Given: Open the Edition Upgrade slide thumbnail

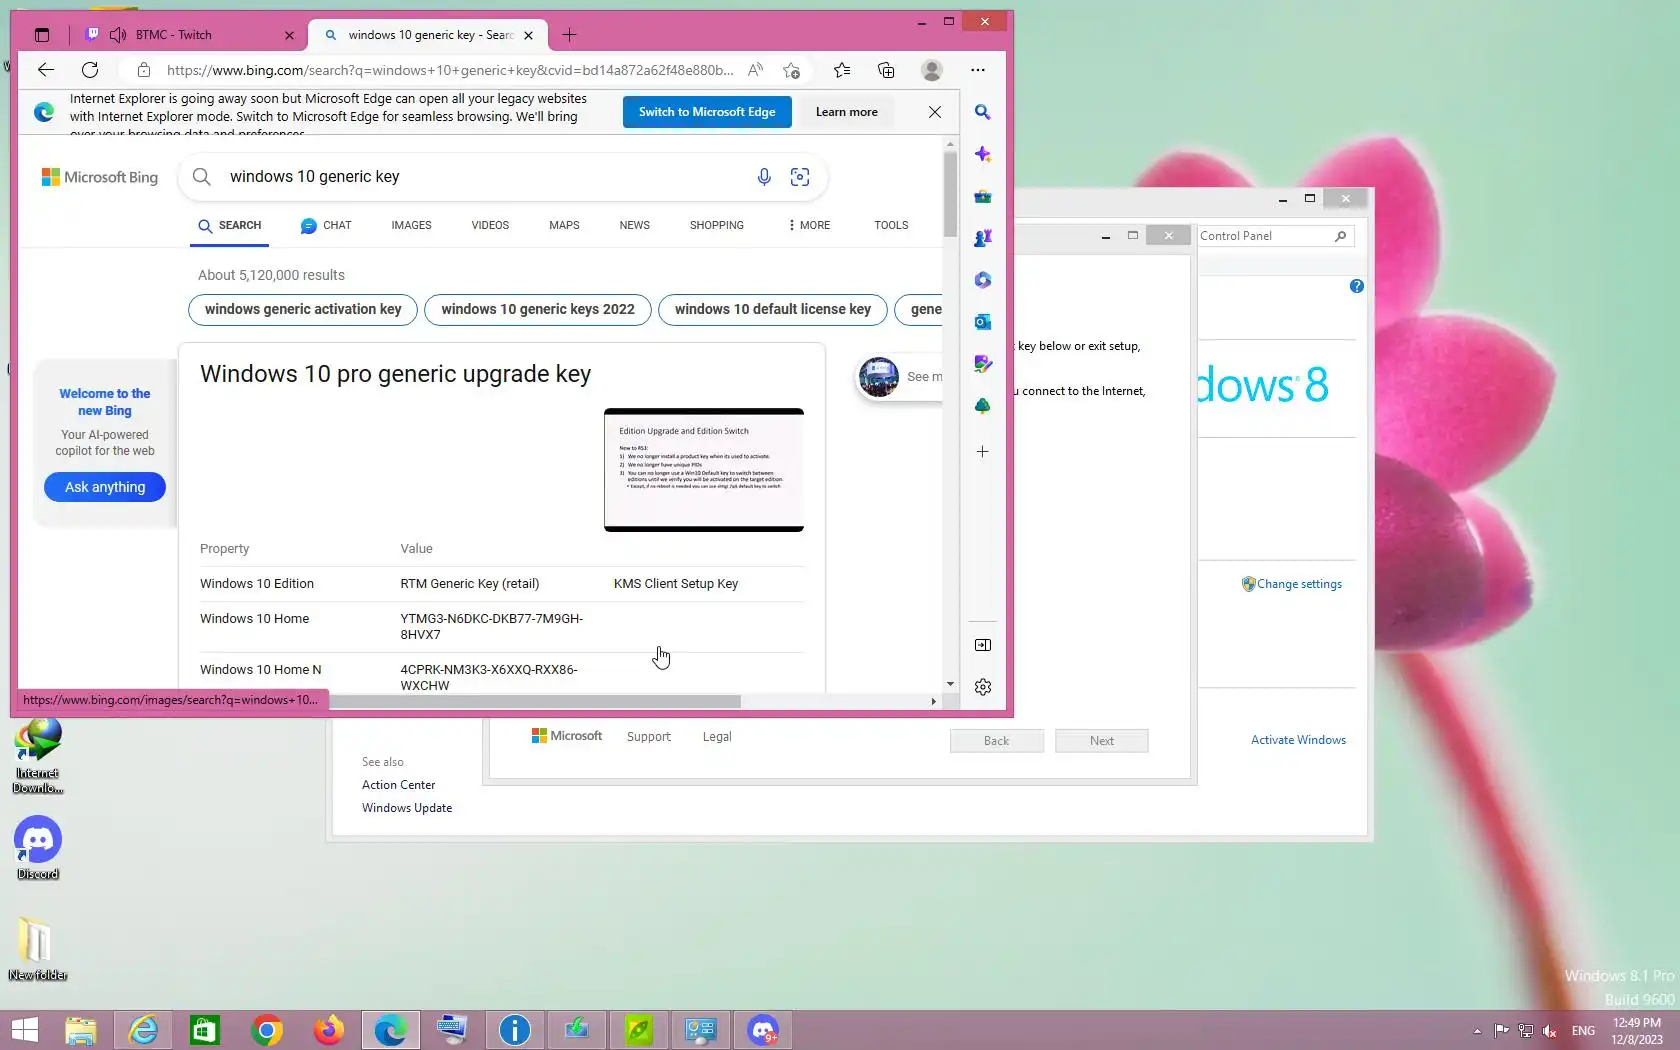Looking at the screenshot, I should coord(704,470).
